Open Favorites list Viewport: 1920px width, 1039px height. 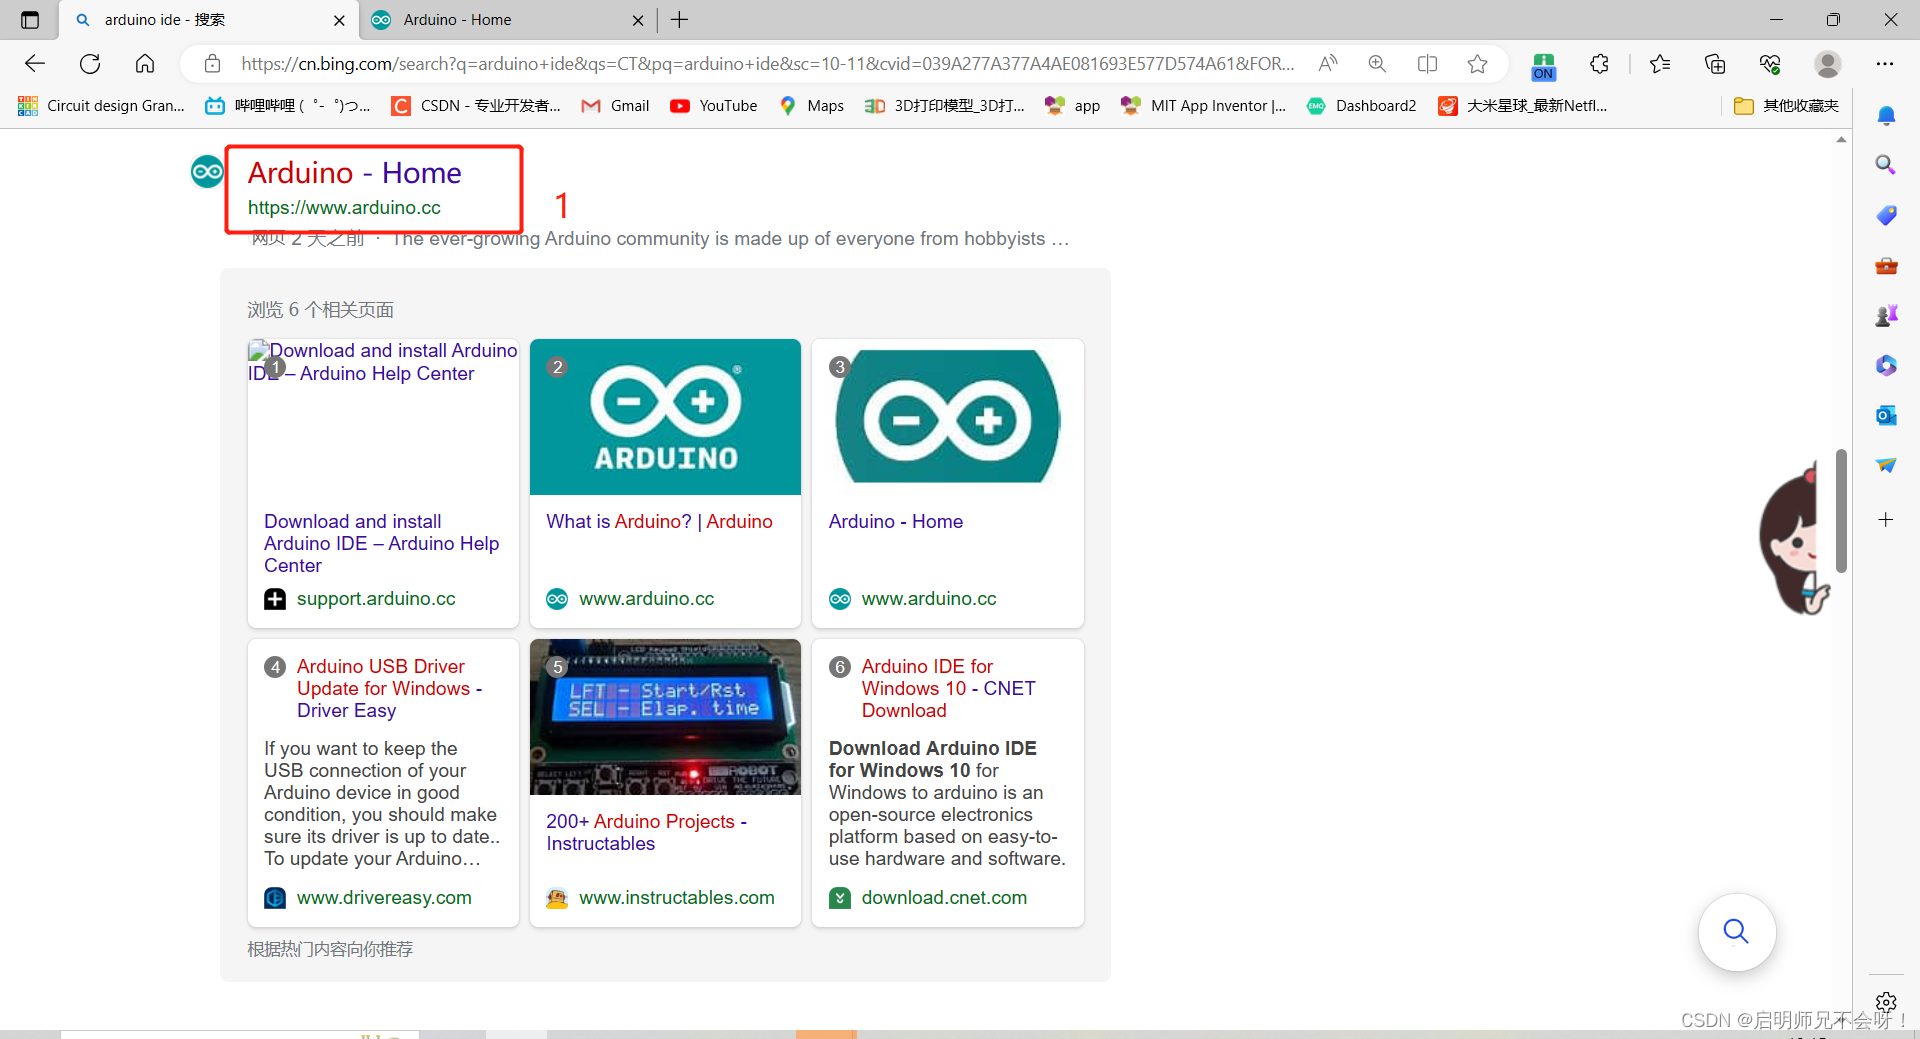point(1661,64)
